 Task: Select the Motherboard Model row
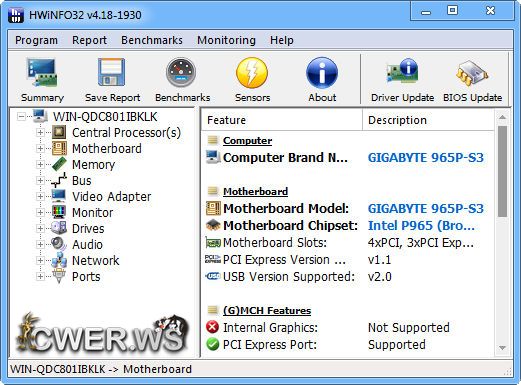[347, 209]
